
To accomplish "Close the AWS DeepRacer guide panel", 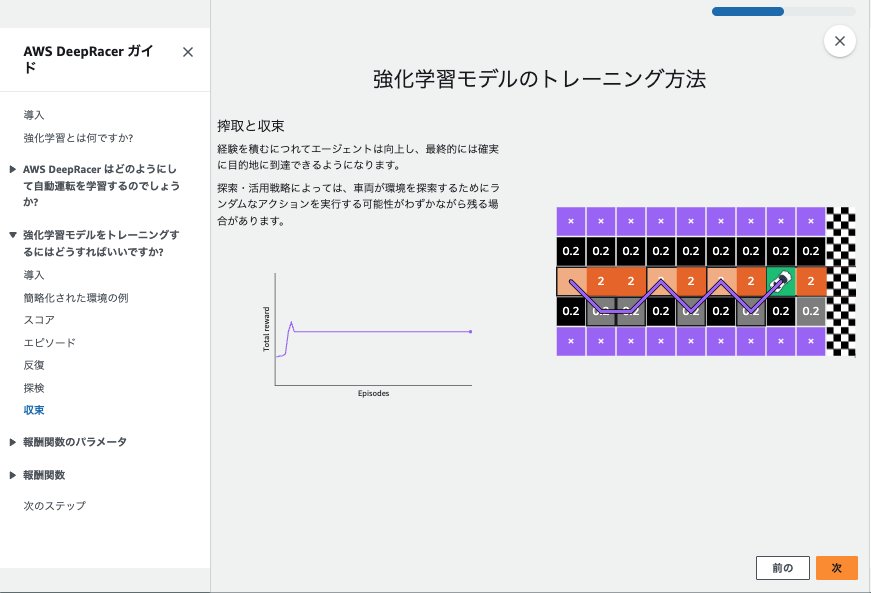I will [187, 51].
